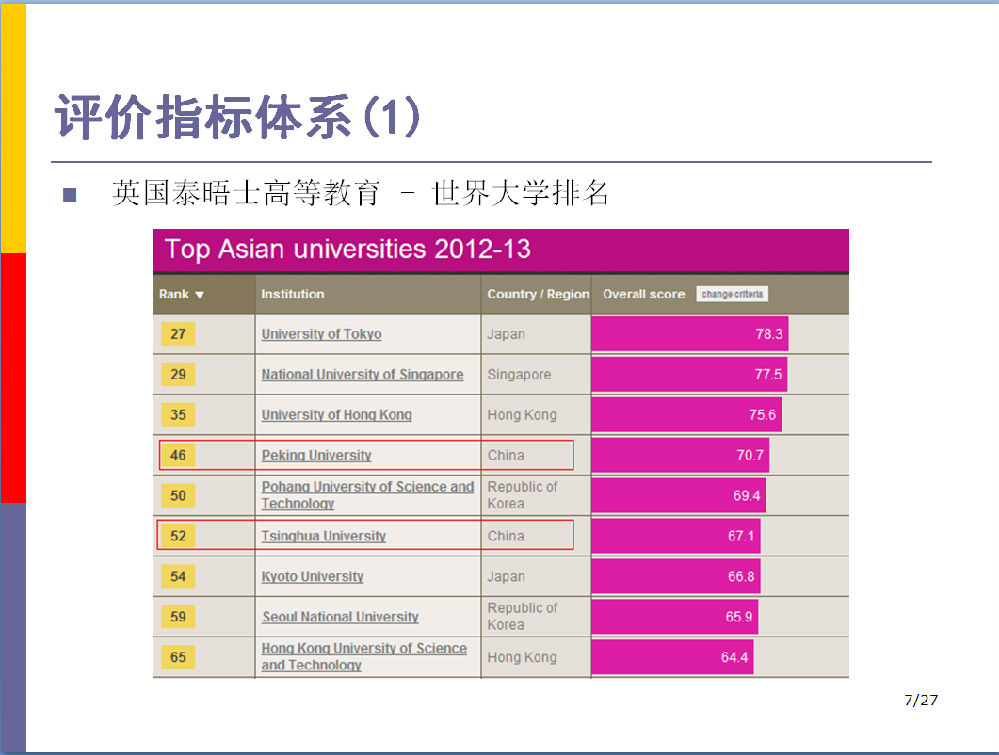This screenshot has width=999, height=755.
Task: Click the 67.1 score bar
Action: pyautogui.click(x=675, y=536)
